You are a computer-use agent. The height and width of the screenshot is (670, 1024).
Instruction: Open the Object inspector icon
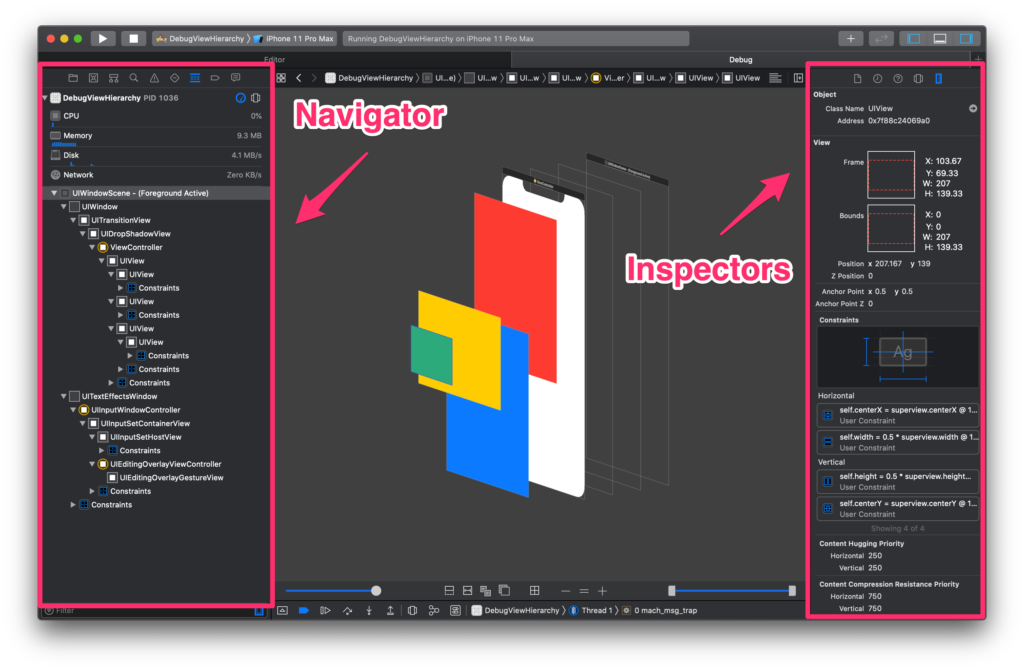[x=918, y=77]
